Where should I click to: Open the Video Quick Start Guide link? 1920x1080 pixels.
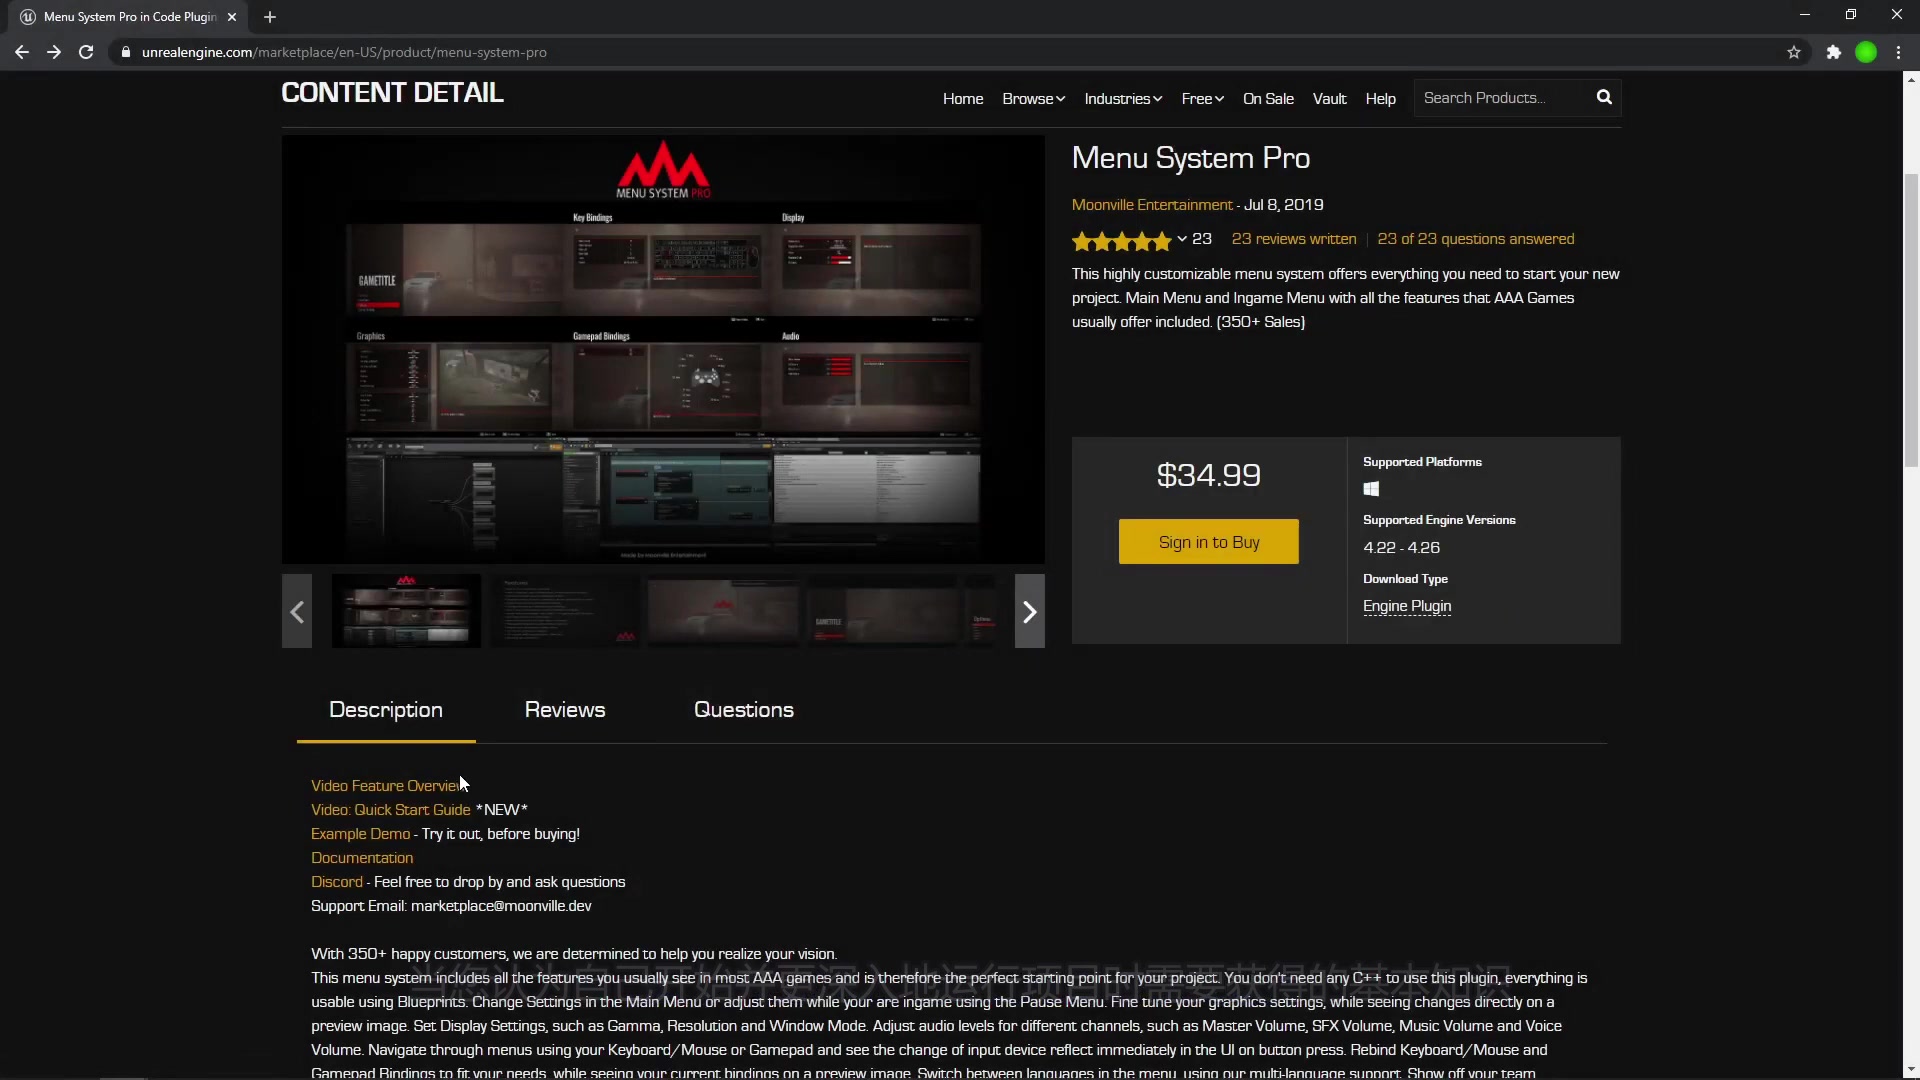[x=390, y=810]
